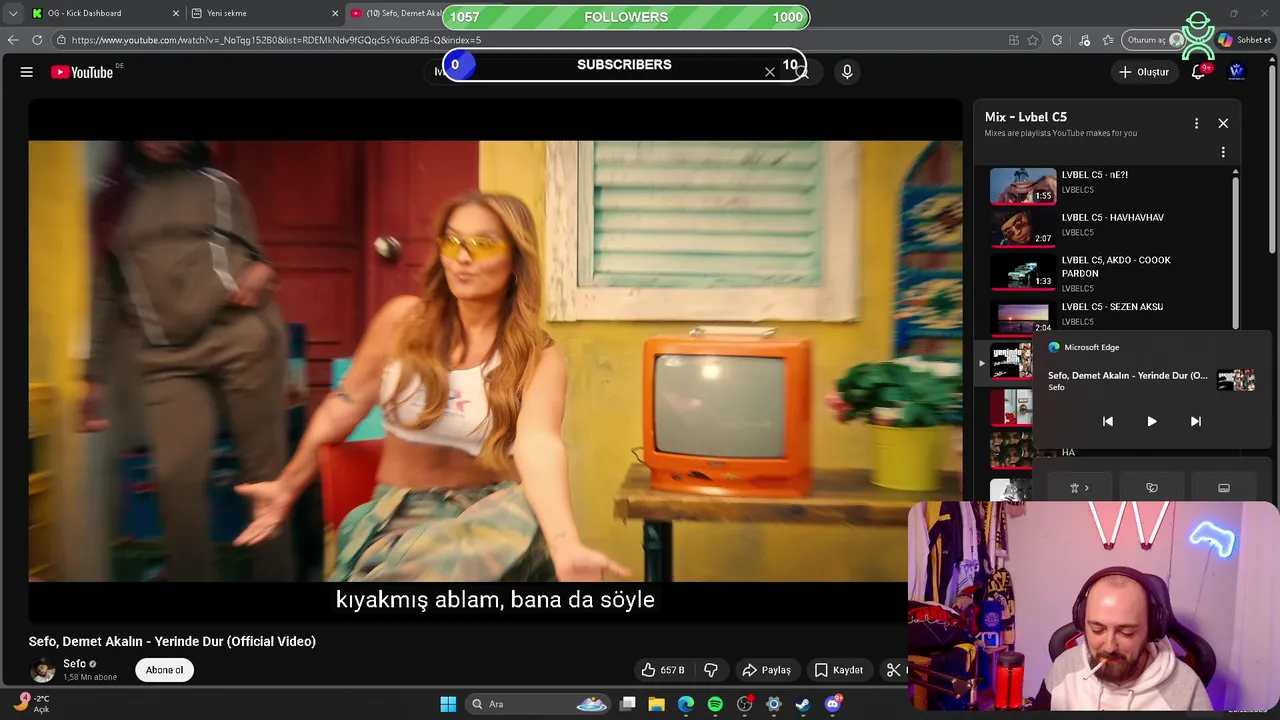Share the video via Paylaş
Viewport: 1280px width, 720px height.
coord(766,670)
